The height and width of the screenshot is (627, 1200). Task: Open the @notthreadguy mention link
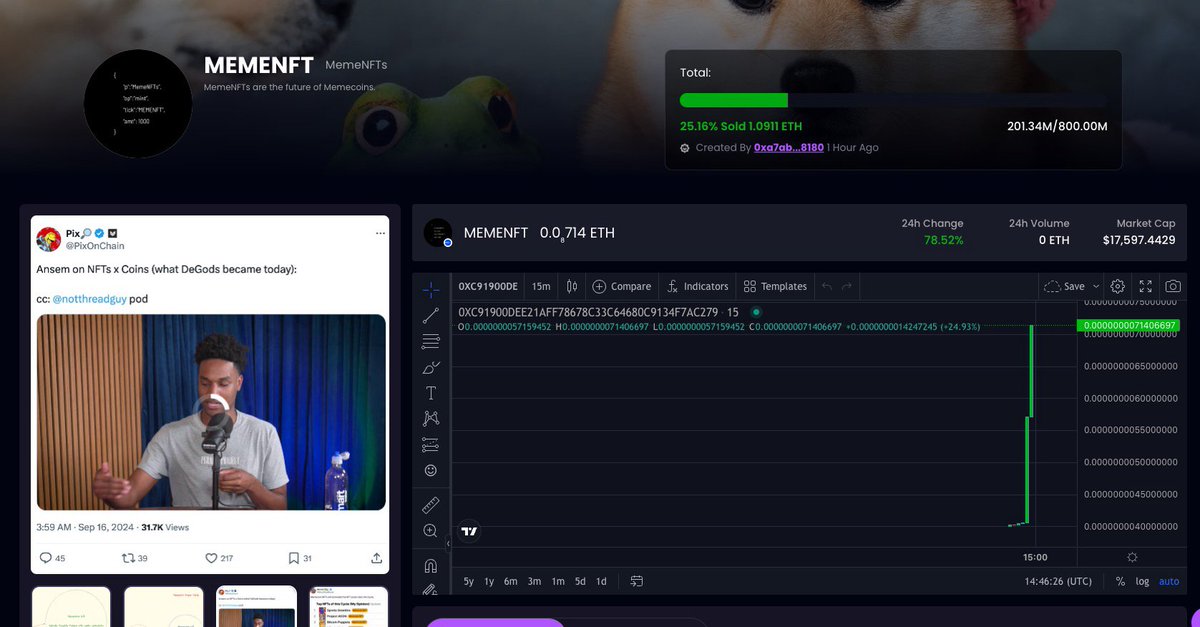(89, 299)
